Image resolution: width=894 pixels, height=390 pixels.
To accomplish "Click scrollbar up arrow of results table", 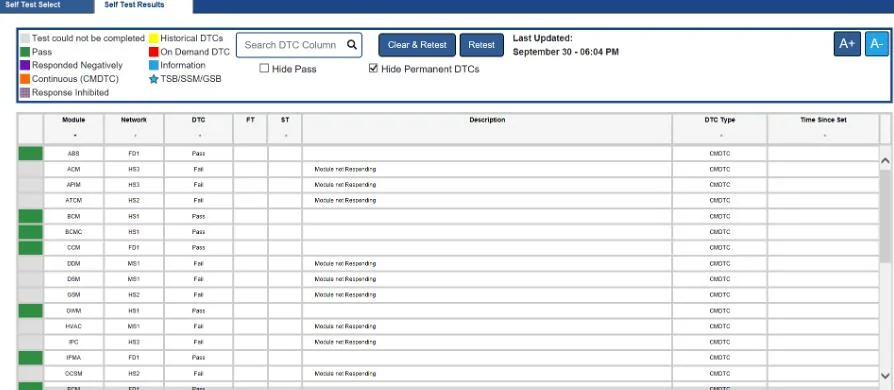I will click(885, 161).
